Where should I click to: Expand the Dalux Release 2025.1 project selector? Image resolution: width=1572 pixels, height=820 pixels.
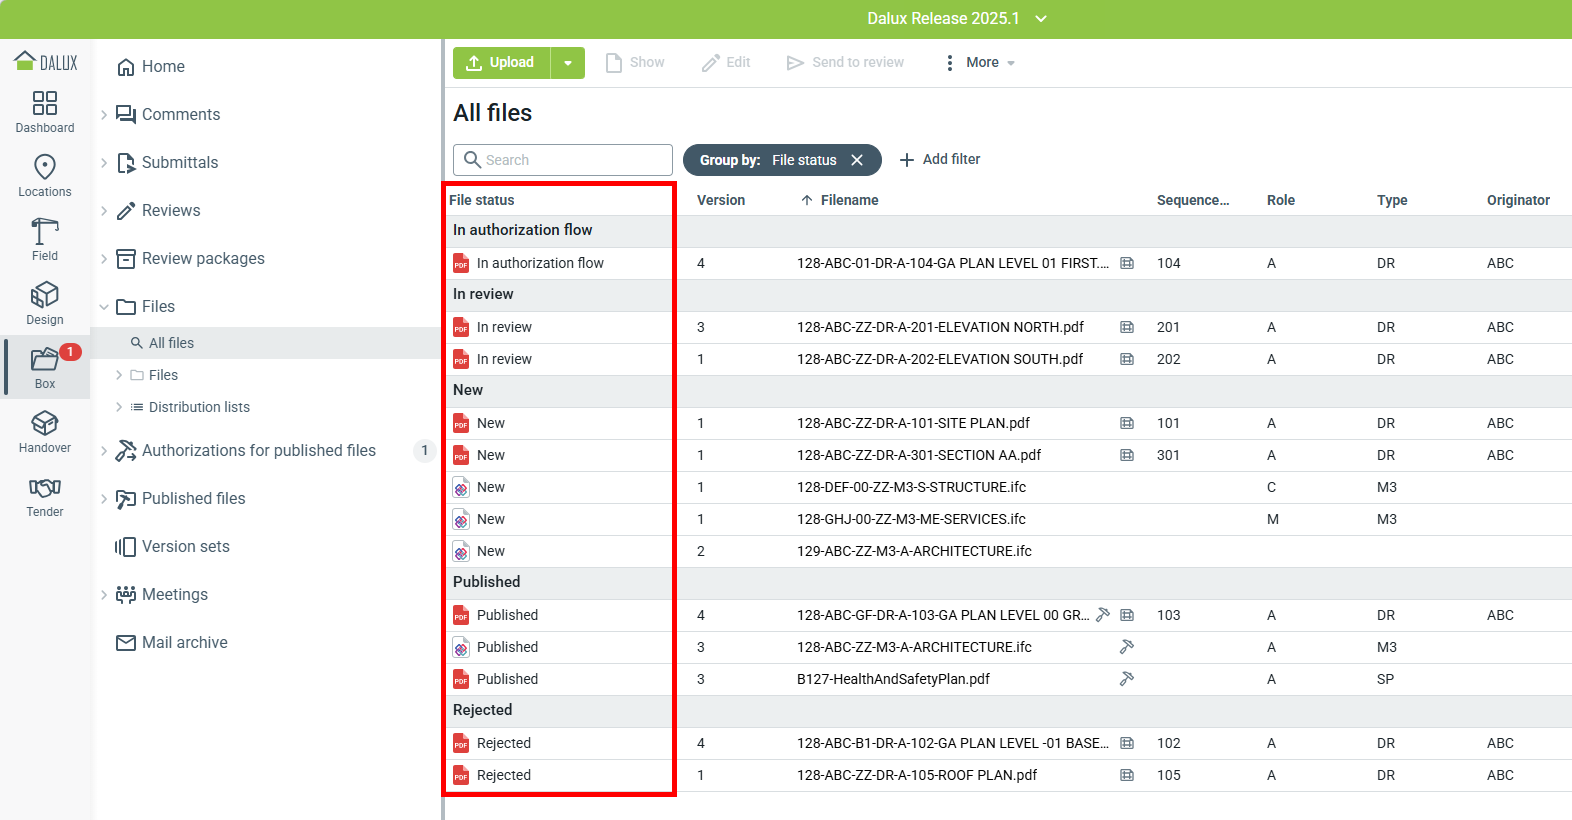[1041, 19]
